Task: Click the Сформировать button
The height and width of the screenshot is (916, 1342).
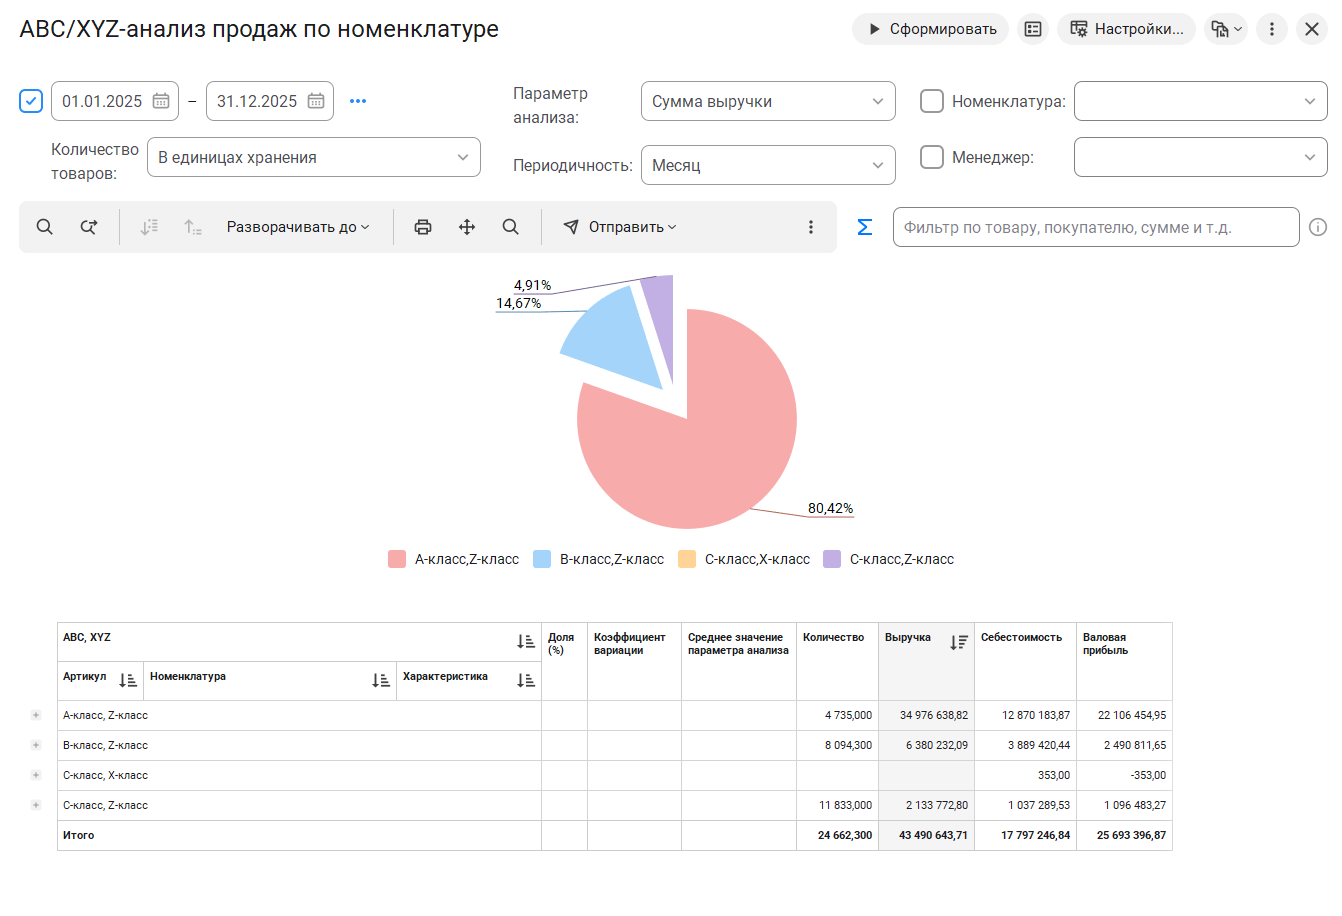Action: coord(931,29)
